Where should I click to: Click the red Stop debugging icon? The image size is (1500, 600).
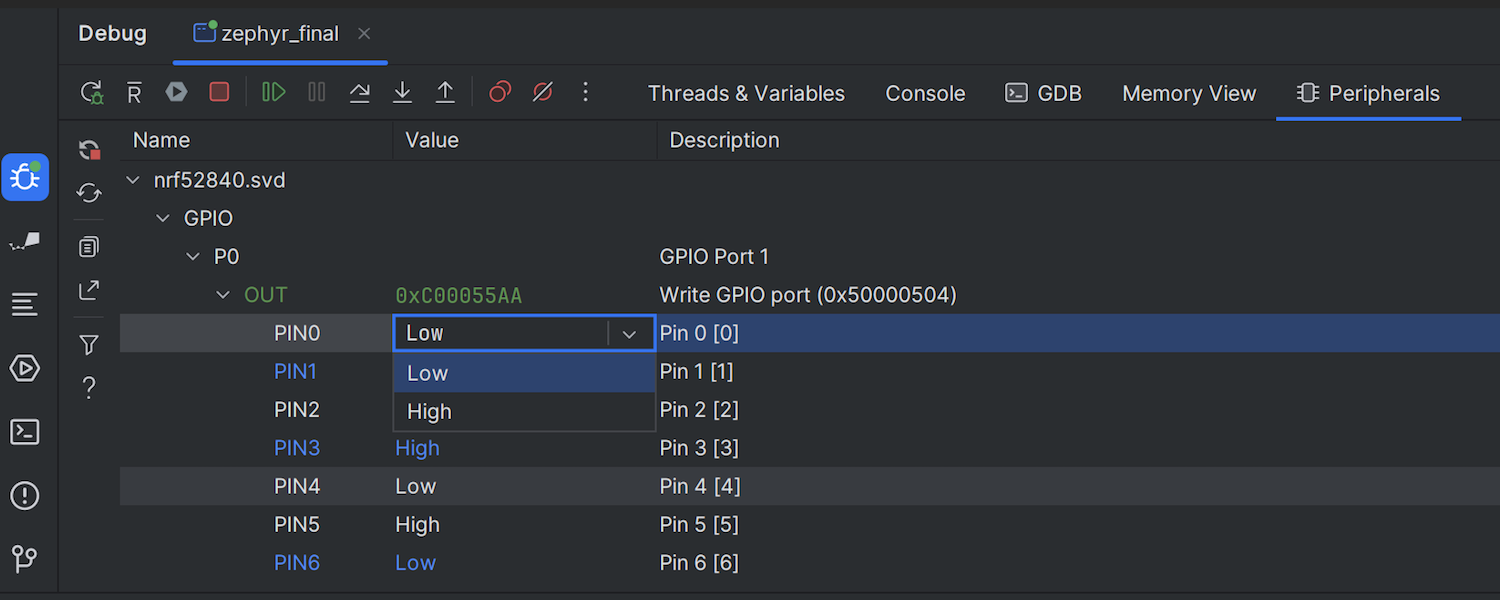click(219, 93)
